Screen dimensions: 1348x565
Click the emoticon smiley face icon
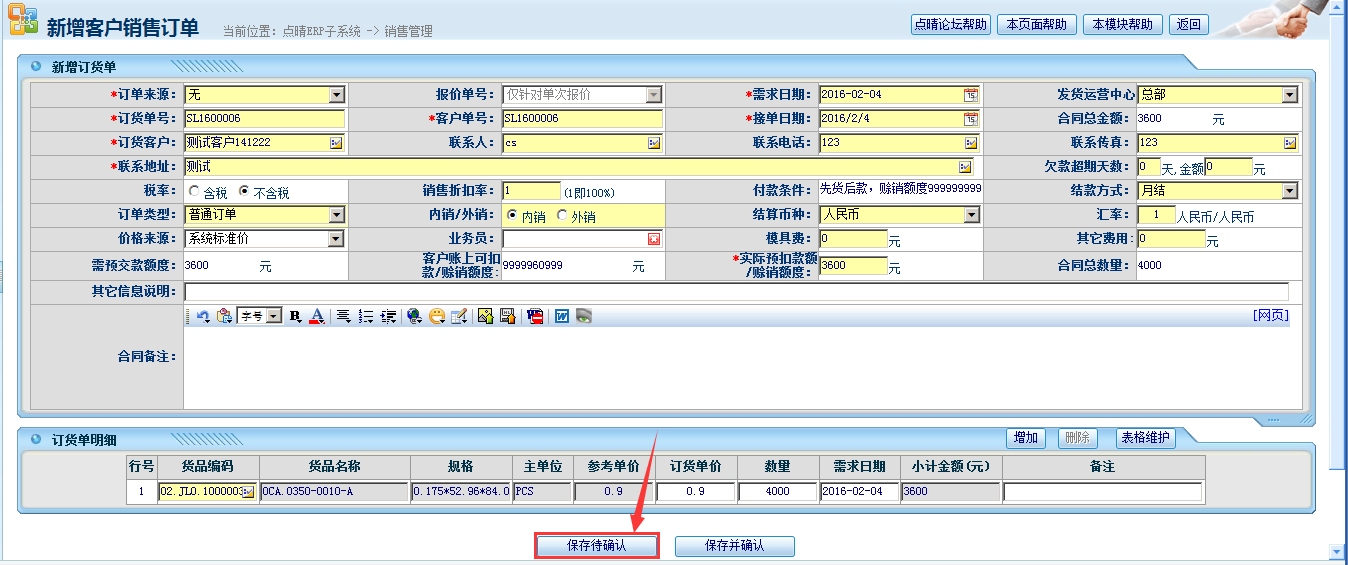pyautogui.click(x=437, y=316)
